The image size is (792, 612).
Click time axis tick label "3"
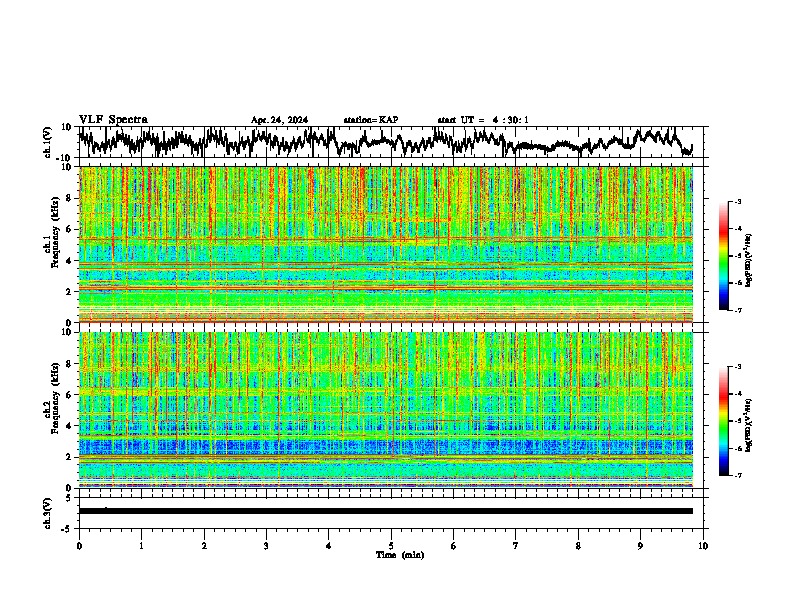point(266,546)
